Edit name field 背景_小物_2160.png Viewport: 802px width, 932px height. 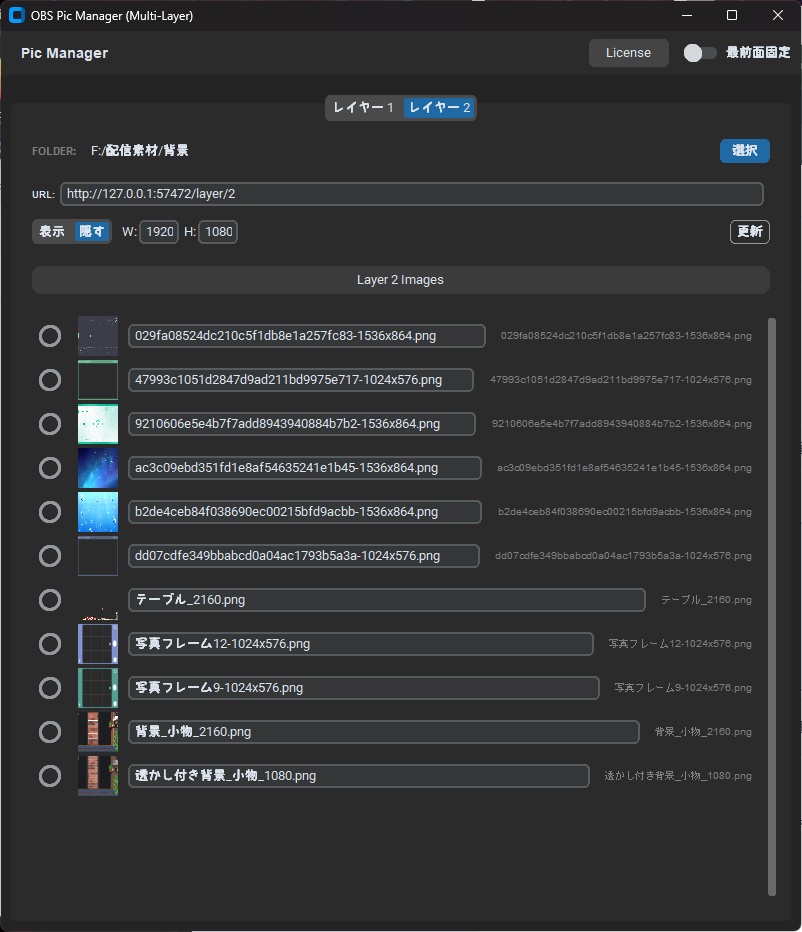(x=384, y=732)
